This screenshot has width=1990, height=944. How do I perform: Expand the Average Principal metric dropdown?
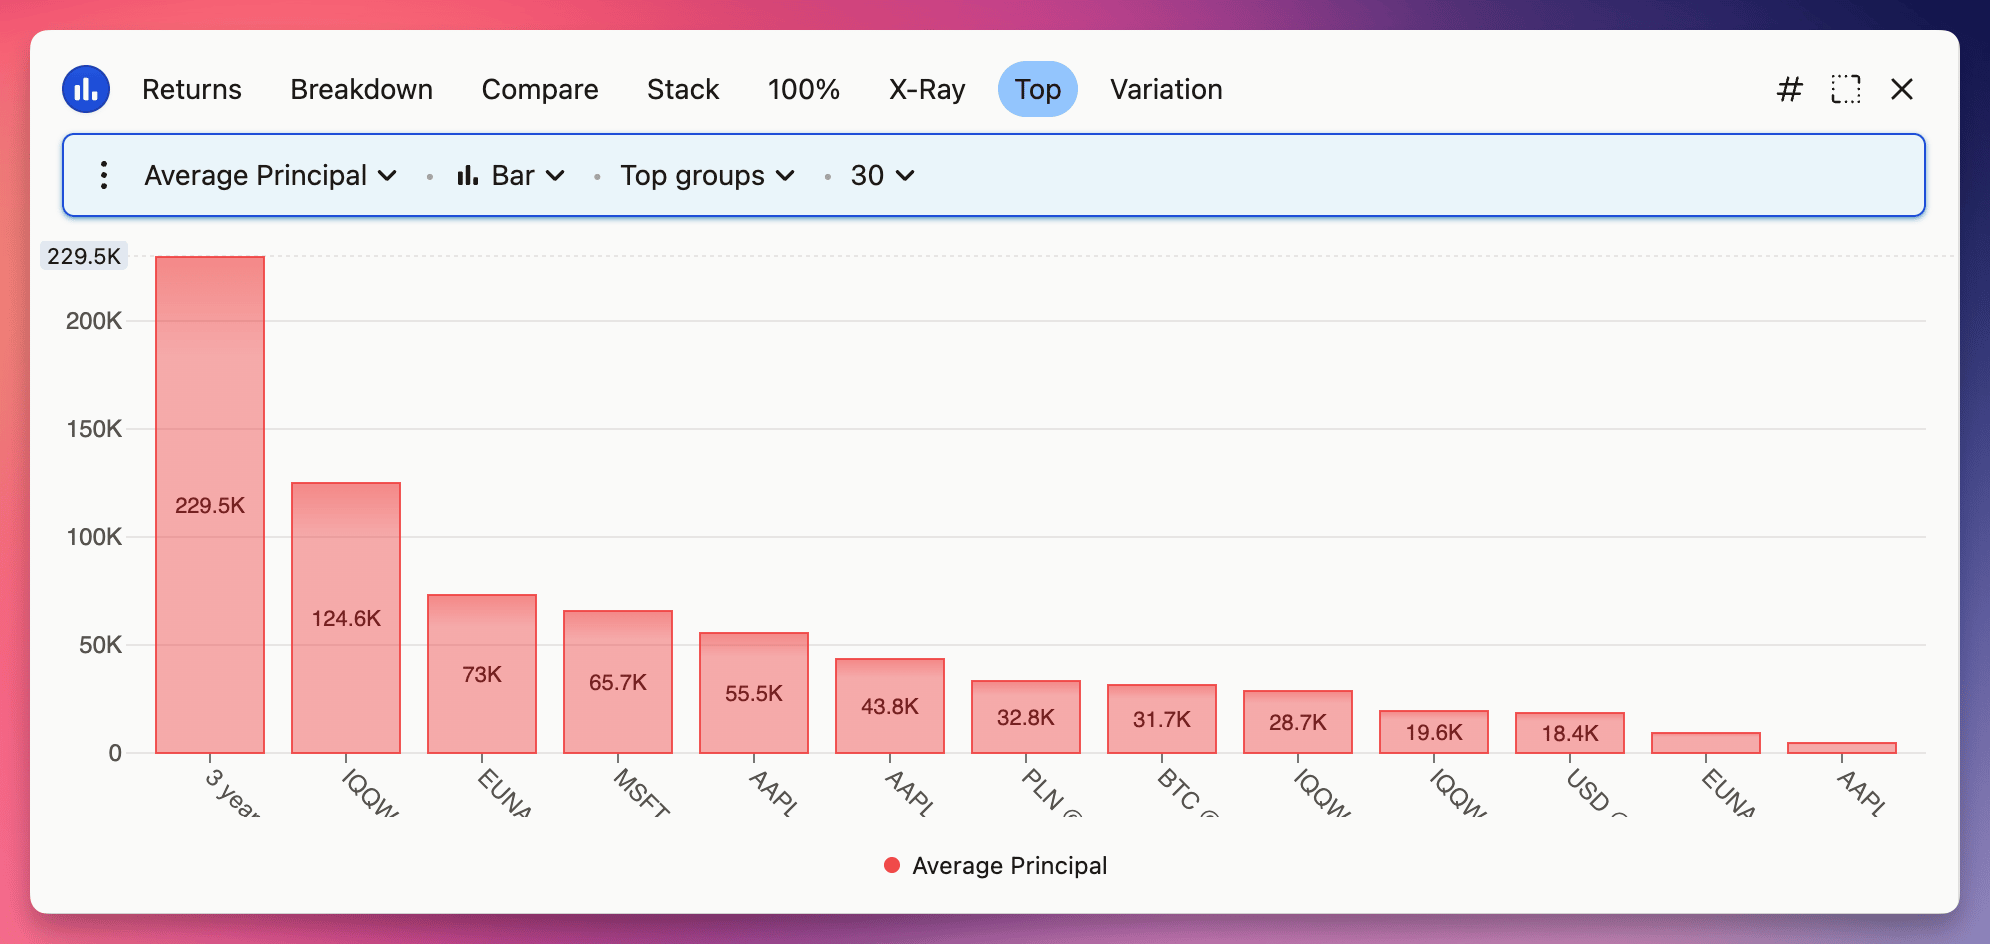click(271, 175)
